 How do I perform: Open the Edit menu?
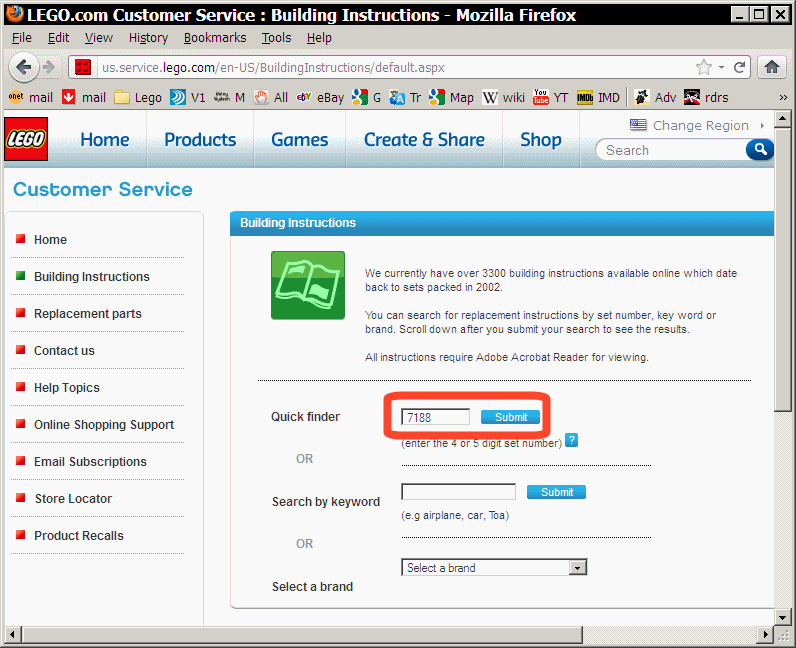pyautogui.click(x=58, y=38)
